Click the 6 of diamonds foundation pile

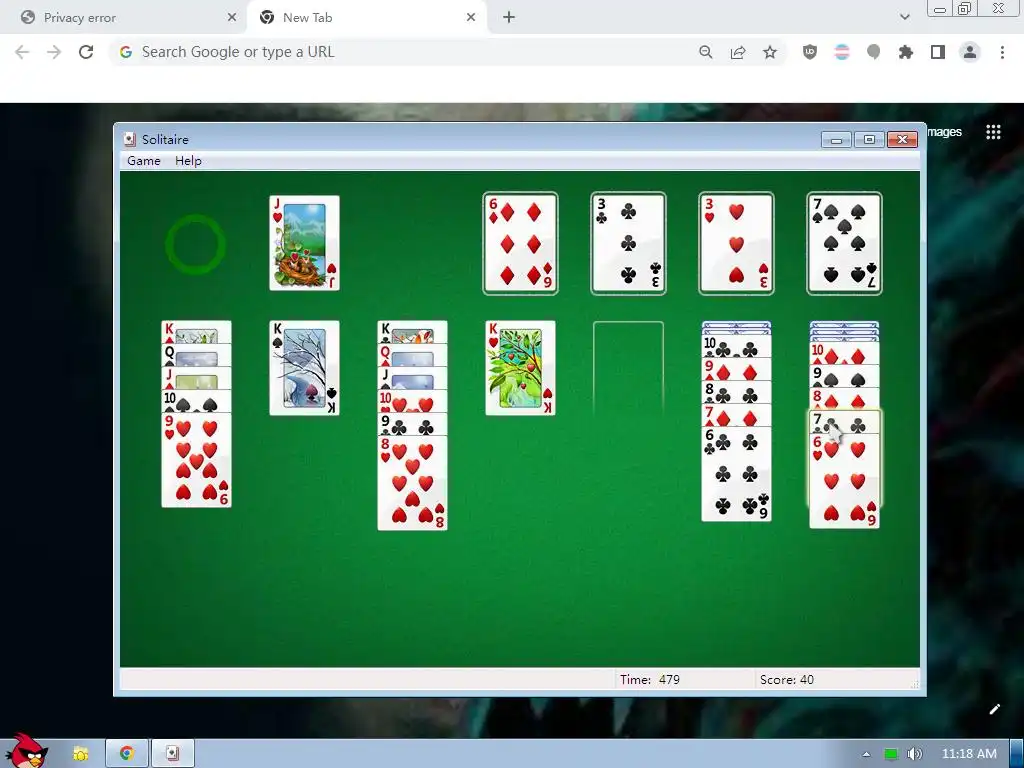tap(520, 244)
